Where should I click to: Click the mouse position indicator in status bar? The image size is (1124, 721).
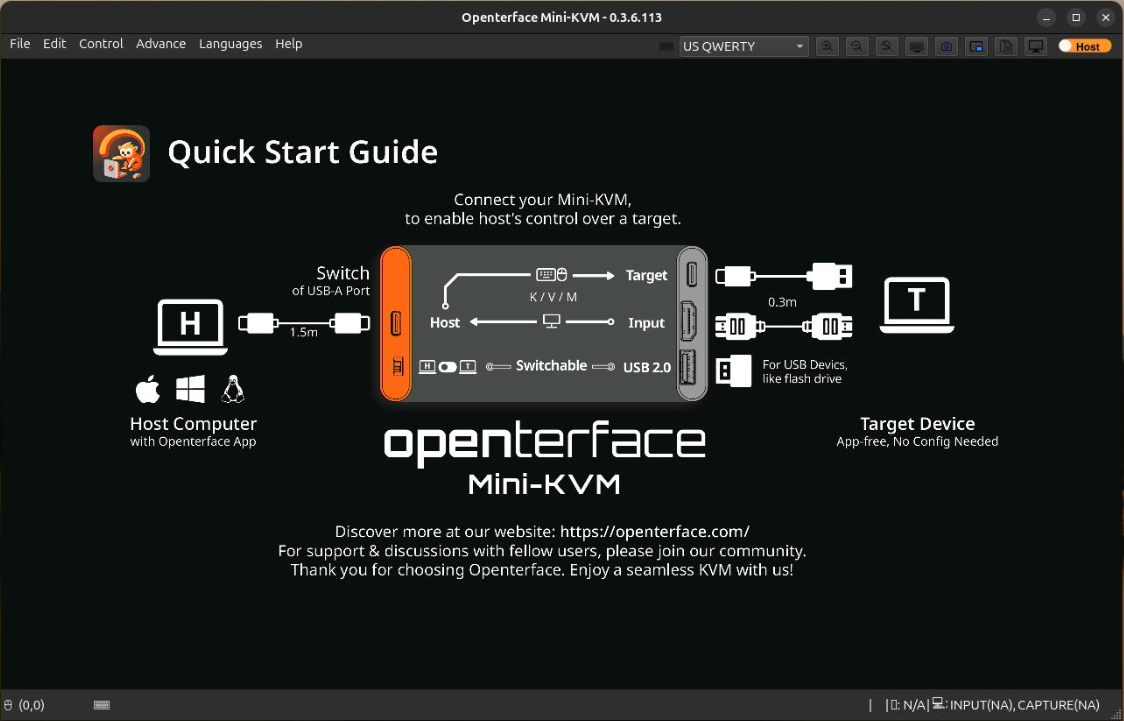coord(24,705)
